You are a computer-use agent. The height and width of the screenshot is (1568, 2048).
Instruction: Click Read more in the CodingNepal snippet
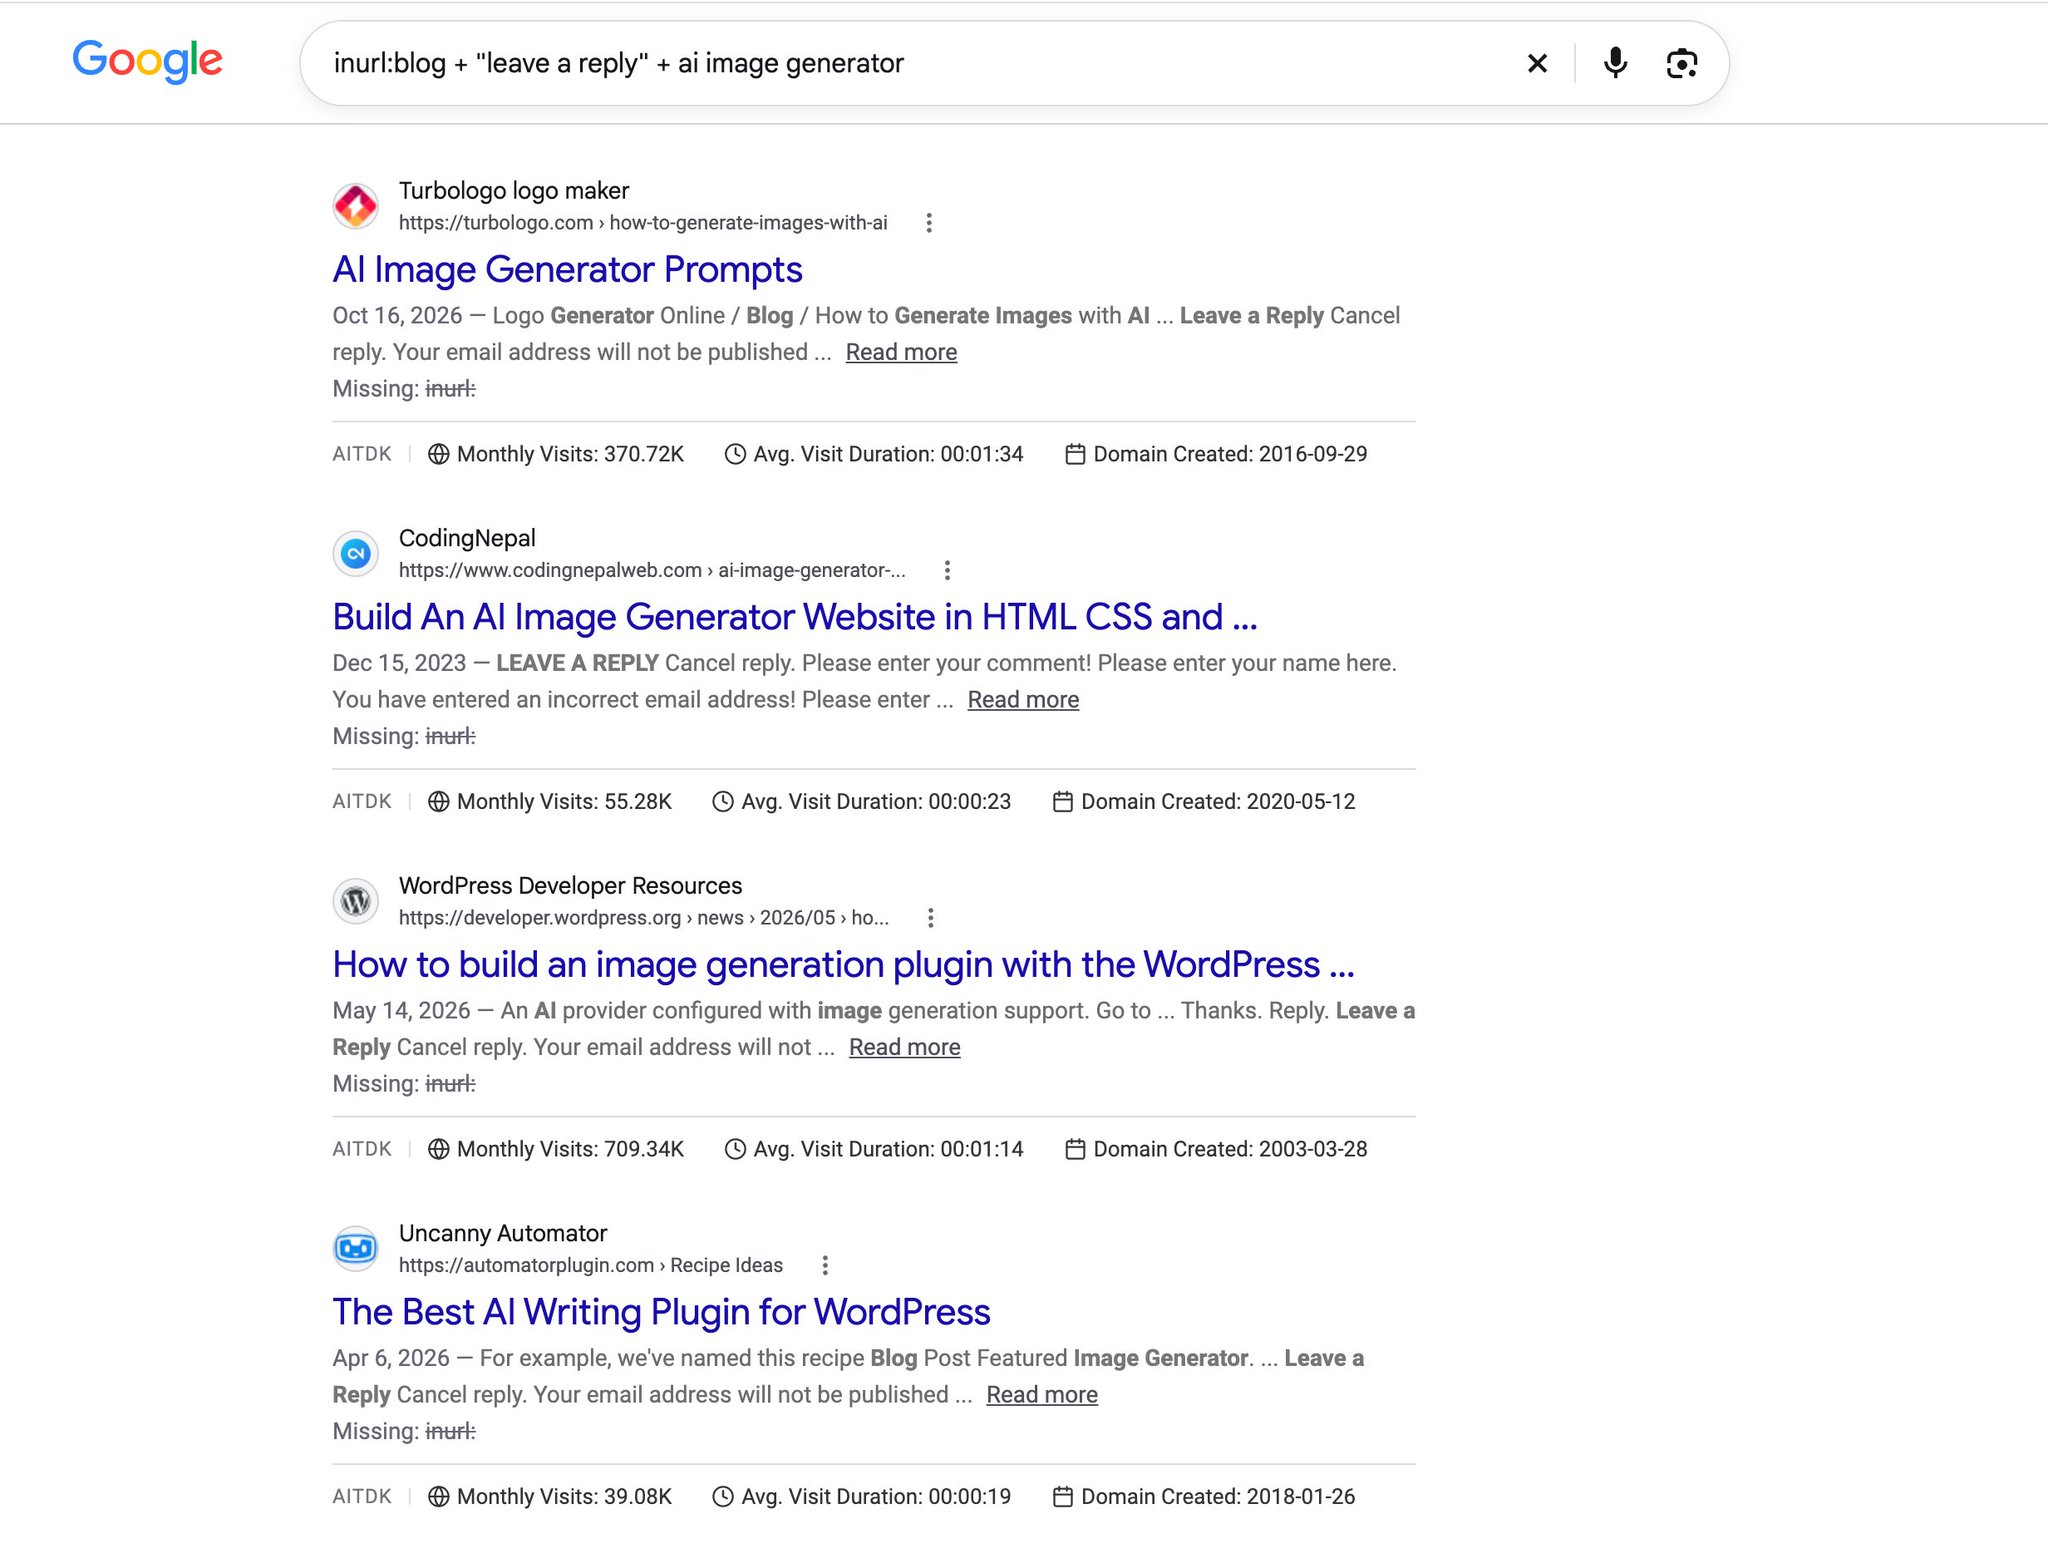pos(1023,699)
